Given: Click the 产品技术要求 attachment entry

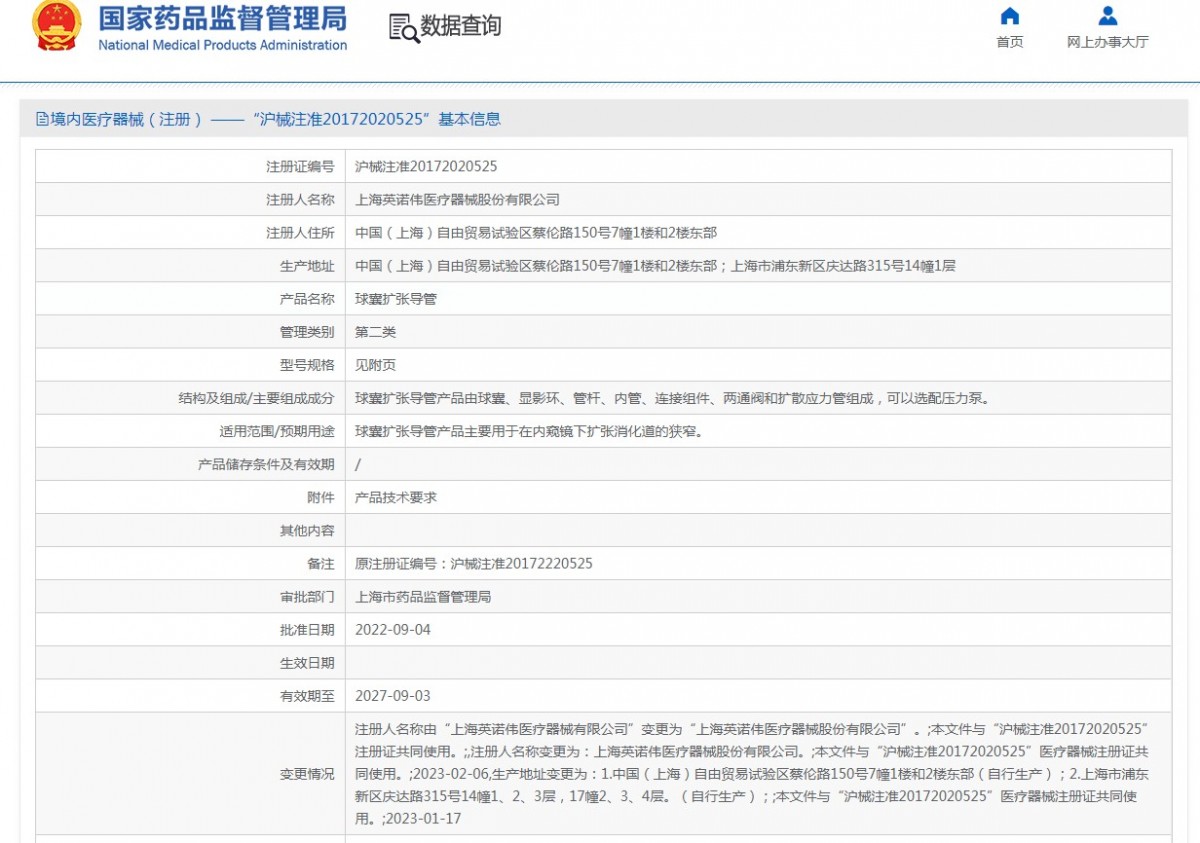Looking at the screenshot, I should [x=396, y=497].
